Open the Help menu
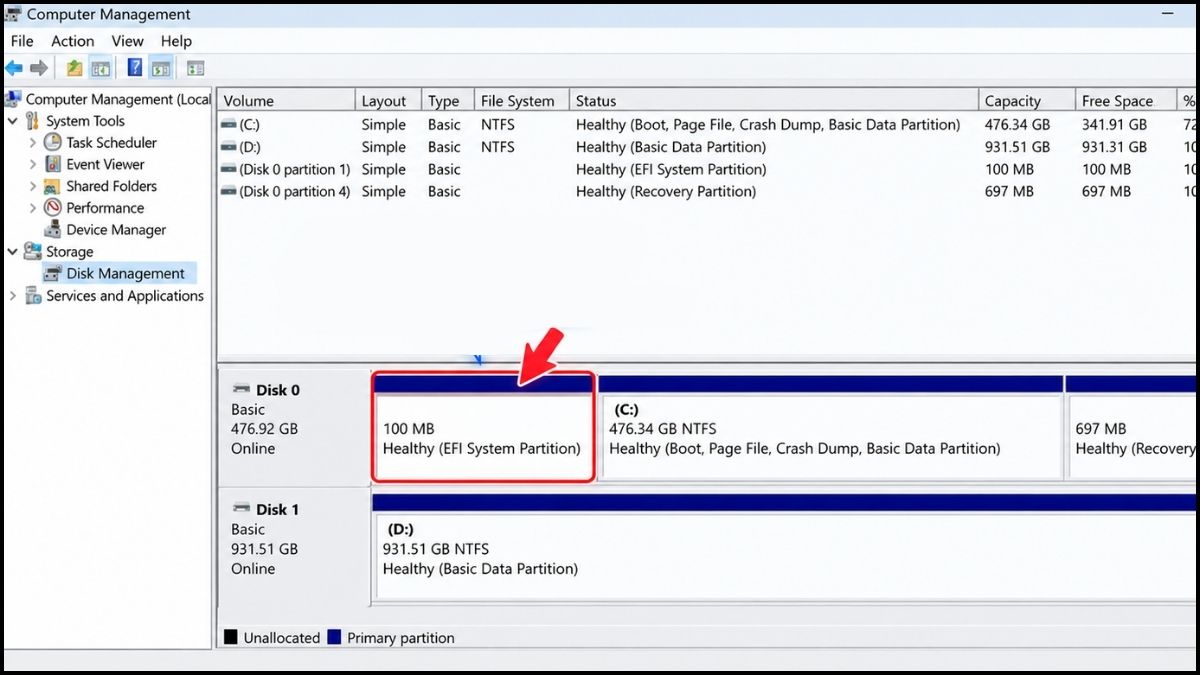 (x=176, y=41)
